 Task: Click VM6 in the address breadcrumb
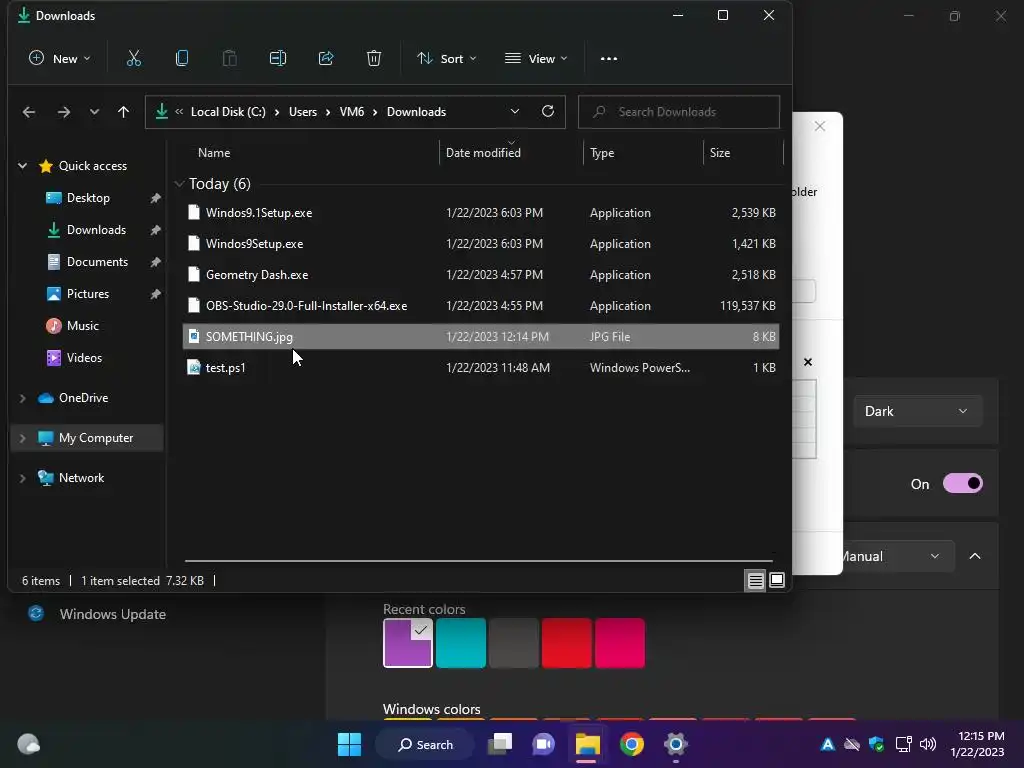point(351,112)
